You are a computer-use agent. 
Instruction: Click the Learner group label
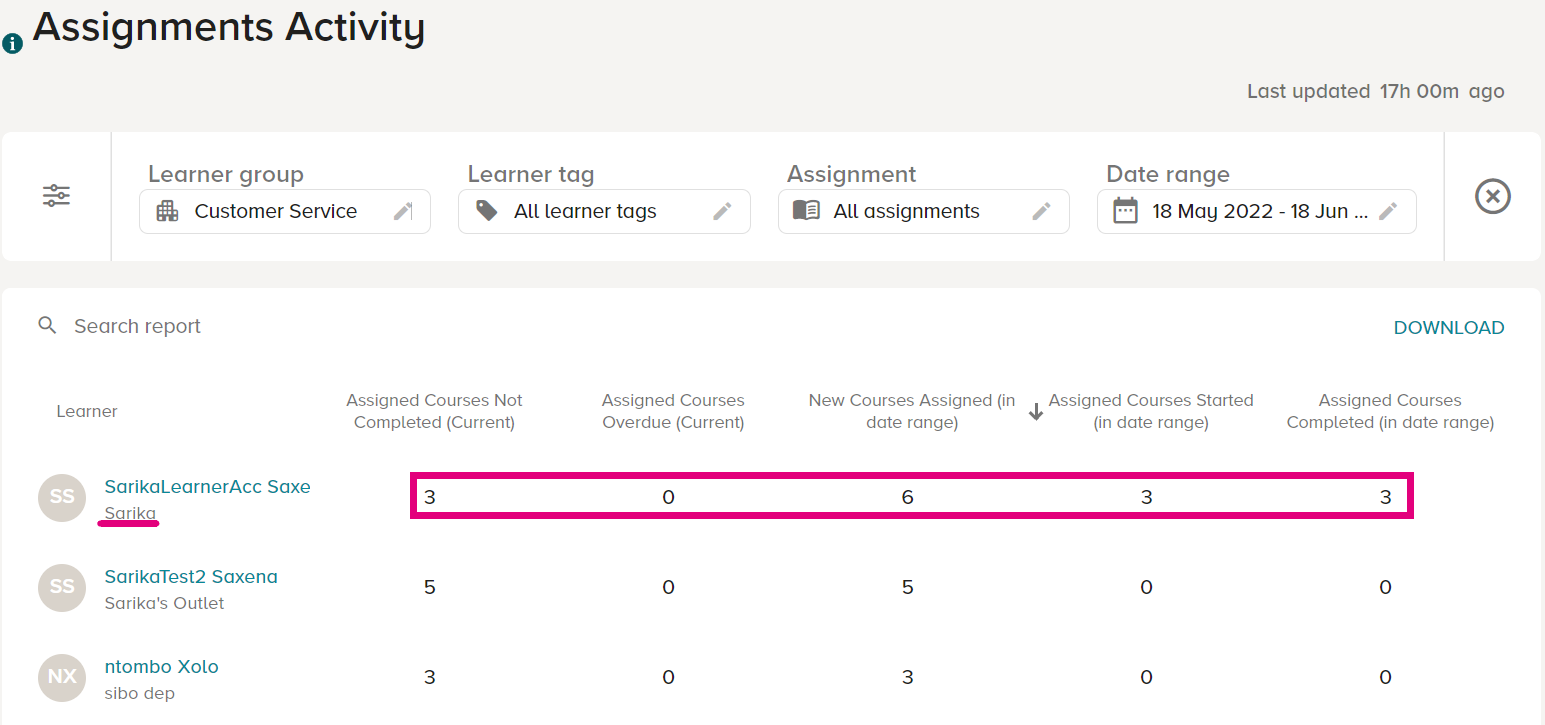226,174
